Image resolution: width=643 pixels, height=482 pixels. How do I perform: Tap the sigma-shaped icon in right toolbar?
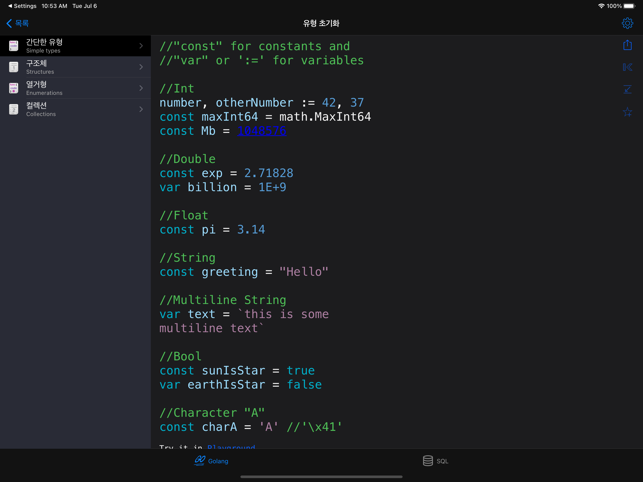click(627, 89)
